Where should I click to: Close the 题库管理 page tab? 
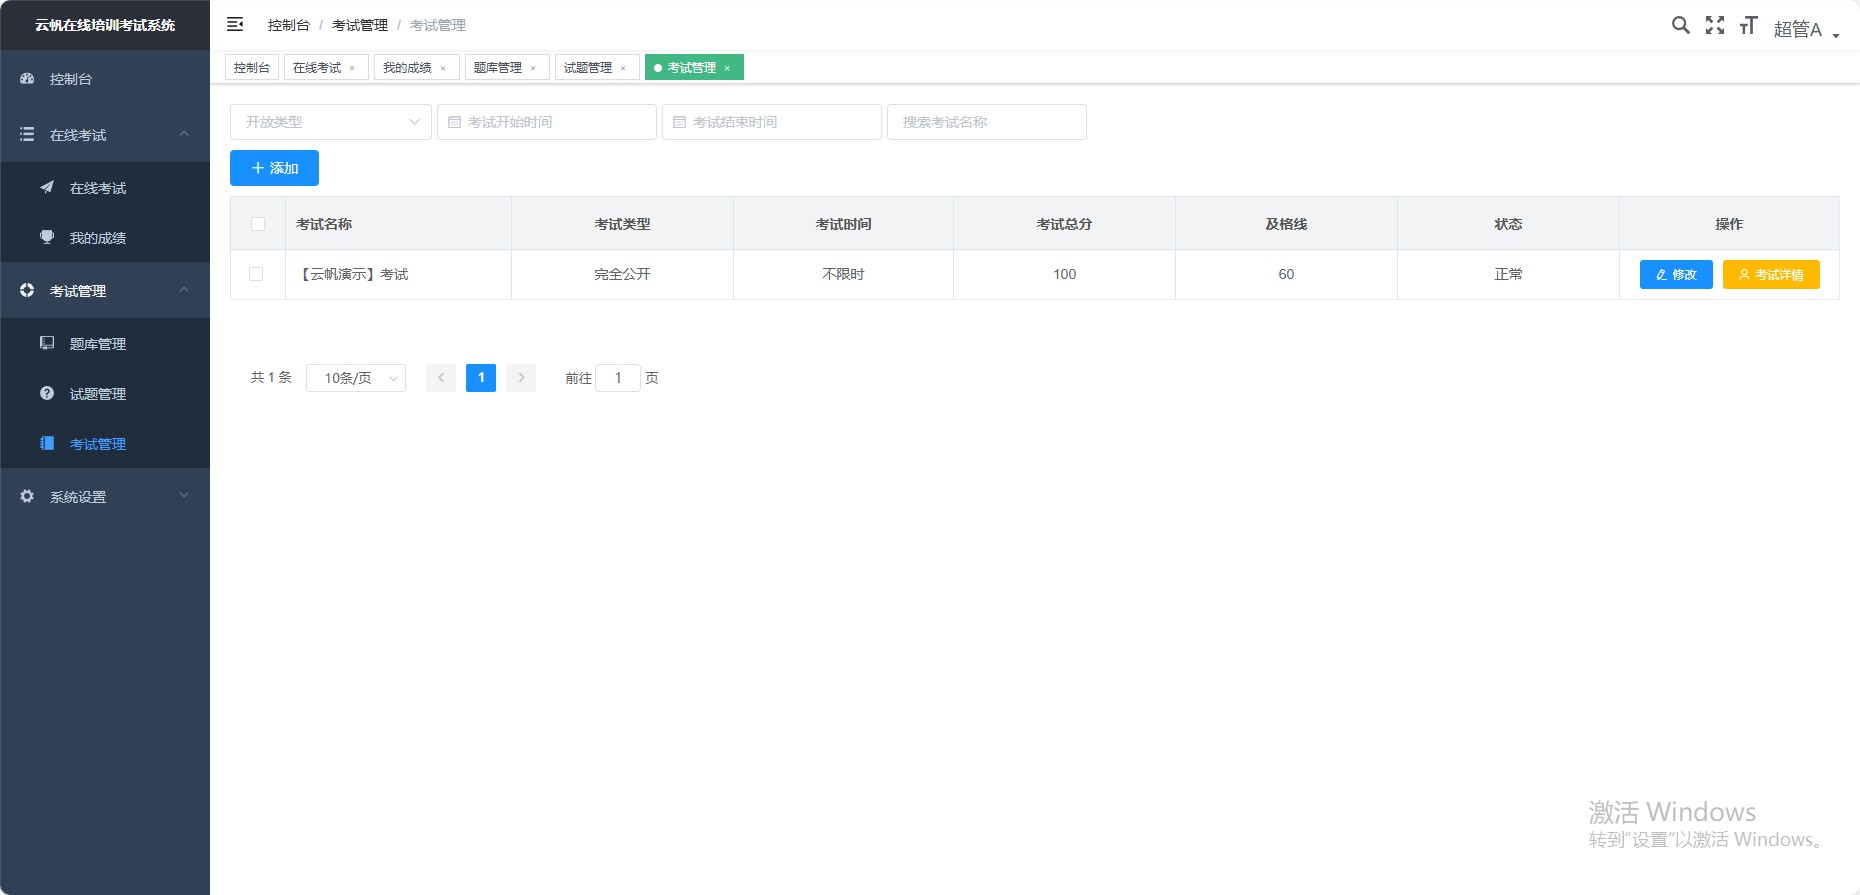tap(533, 68)
